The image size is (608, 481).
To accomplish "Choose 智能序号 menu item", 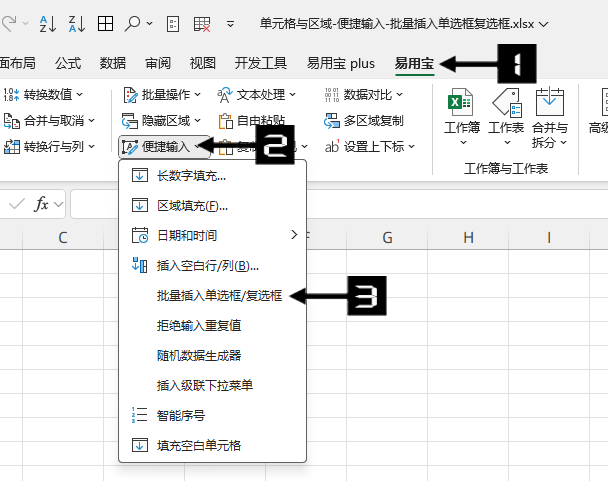I will point(212,415).
